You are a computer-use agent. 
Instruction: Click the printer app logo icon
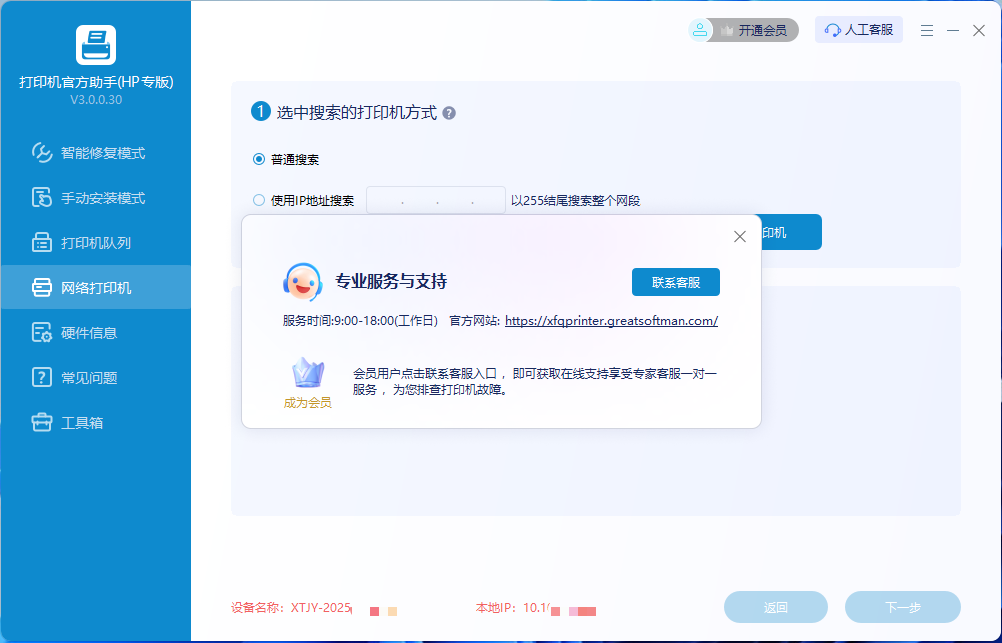tap(96, 45)
